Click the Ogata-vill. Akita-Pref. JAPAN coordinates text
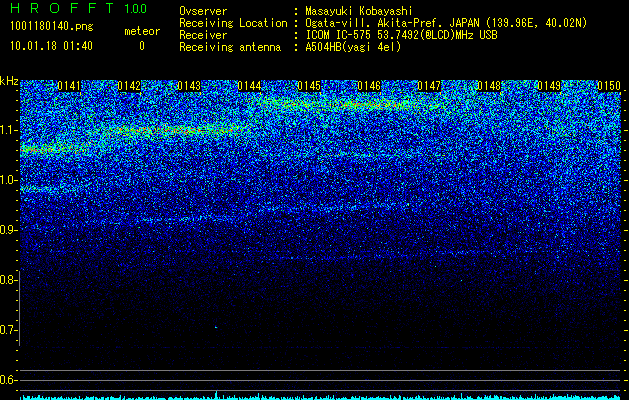Screen dimensions: 629x400 point(446,23)
